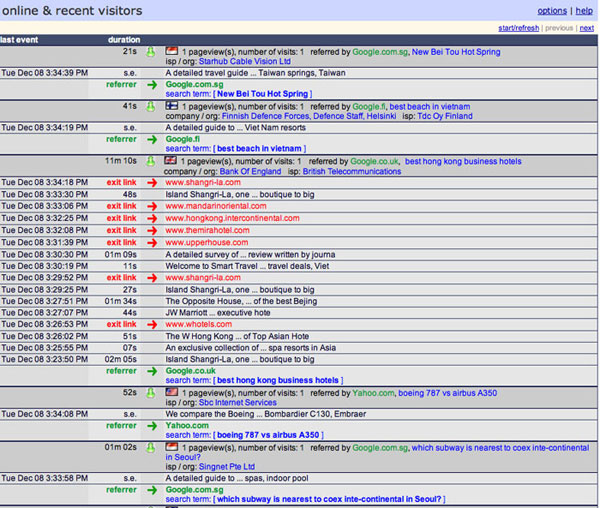Image resolution: width=600 pixels, height=508 pixels.
Task: Click the US flag in the Yahoo visitor row
Action: coord(171,392)
